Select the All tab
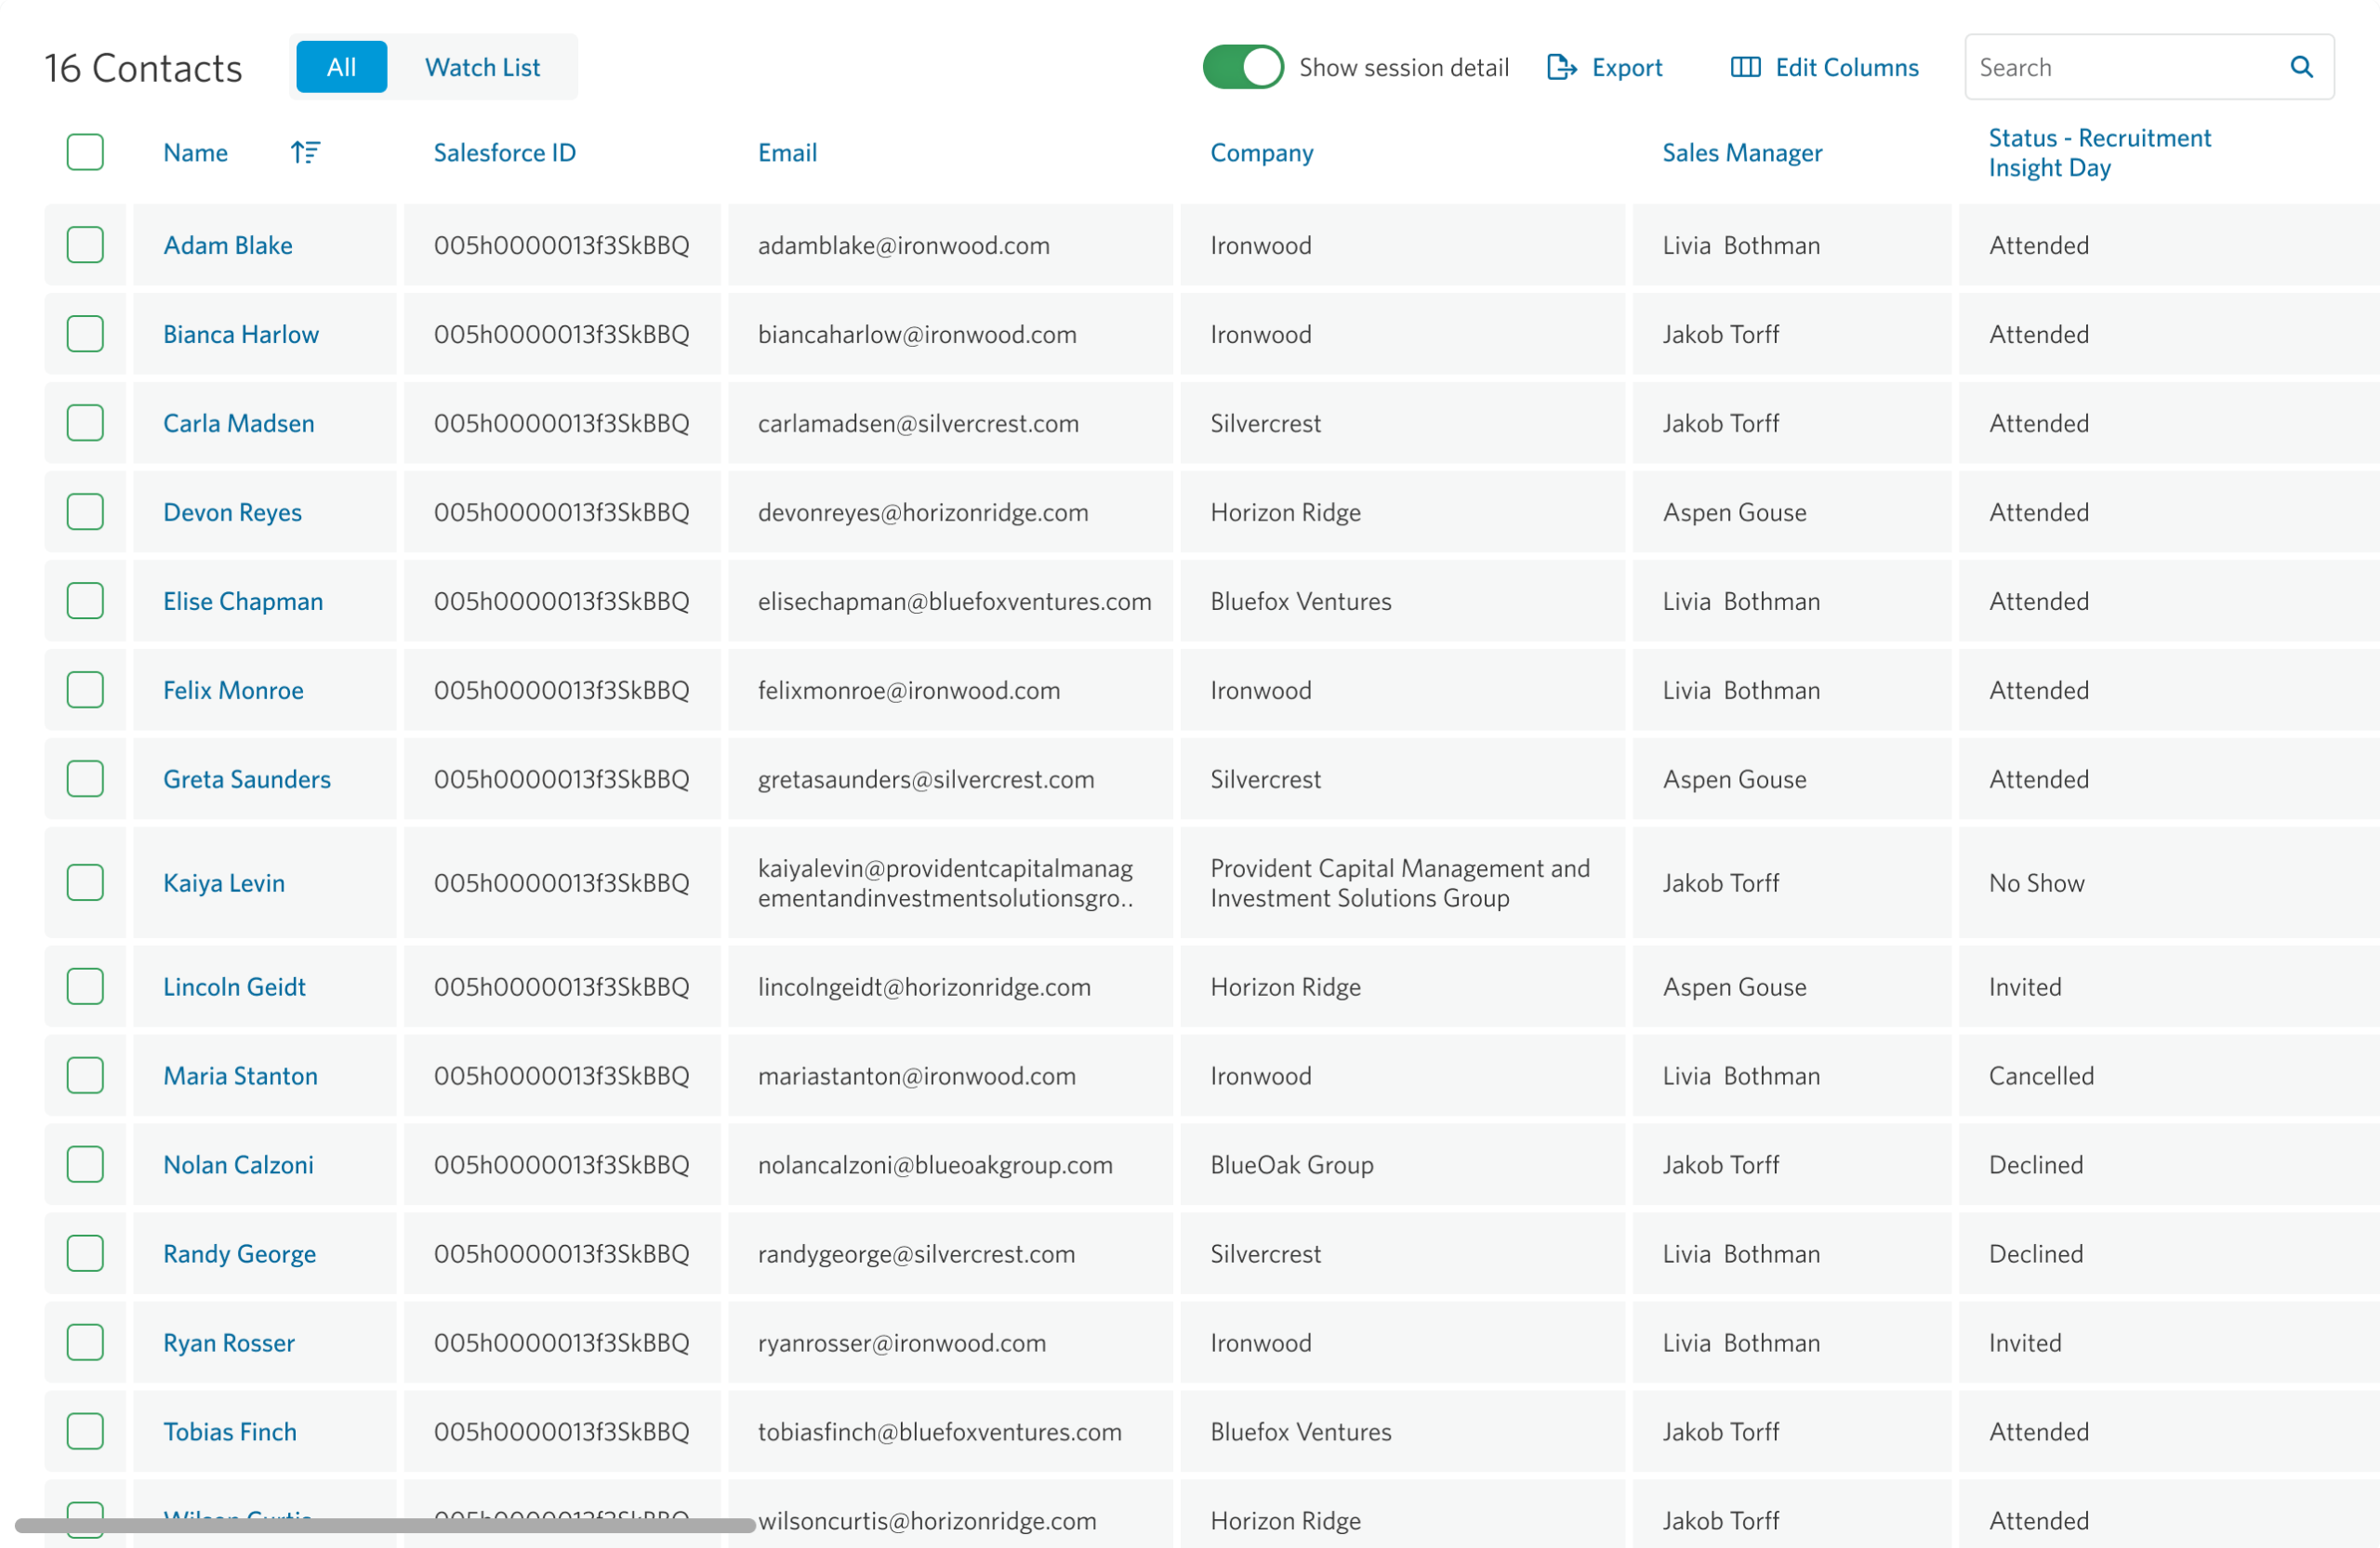Viewport: 2380px width, 1548px height. (340, 67)
